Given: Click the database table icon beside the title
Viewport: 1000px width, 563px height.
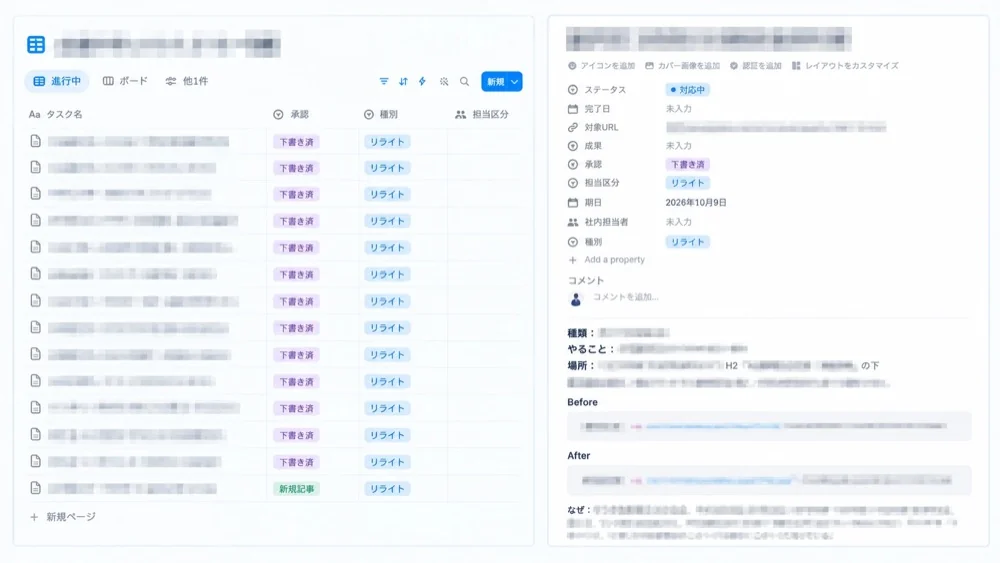Looking at the screenshot, I should pyautogui.click(x=36, y=45).
